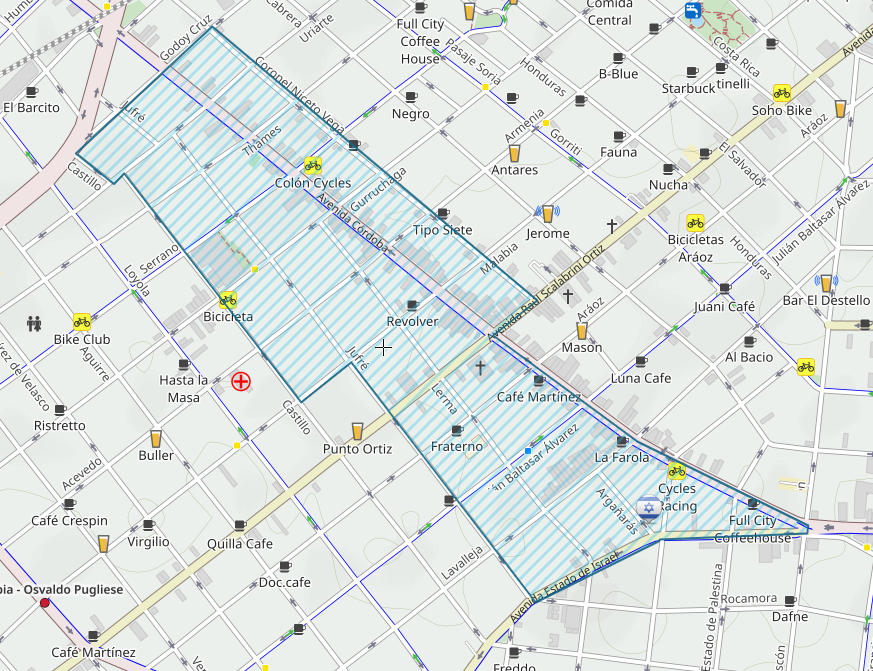Viewport: 873px width, 671px height.
Task: Select the Virgilio cafe icon
Action: click(x=149, y=525)
